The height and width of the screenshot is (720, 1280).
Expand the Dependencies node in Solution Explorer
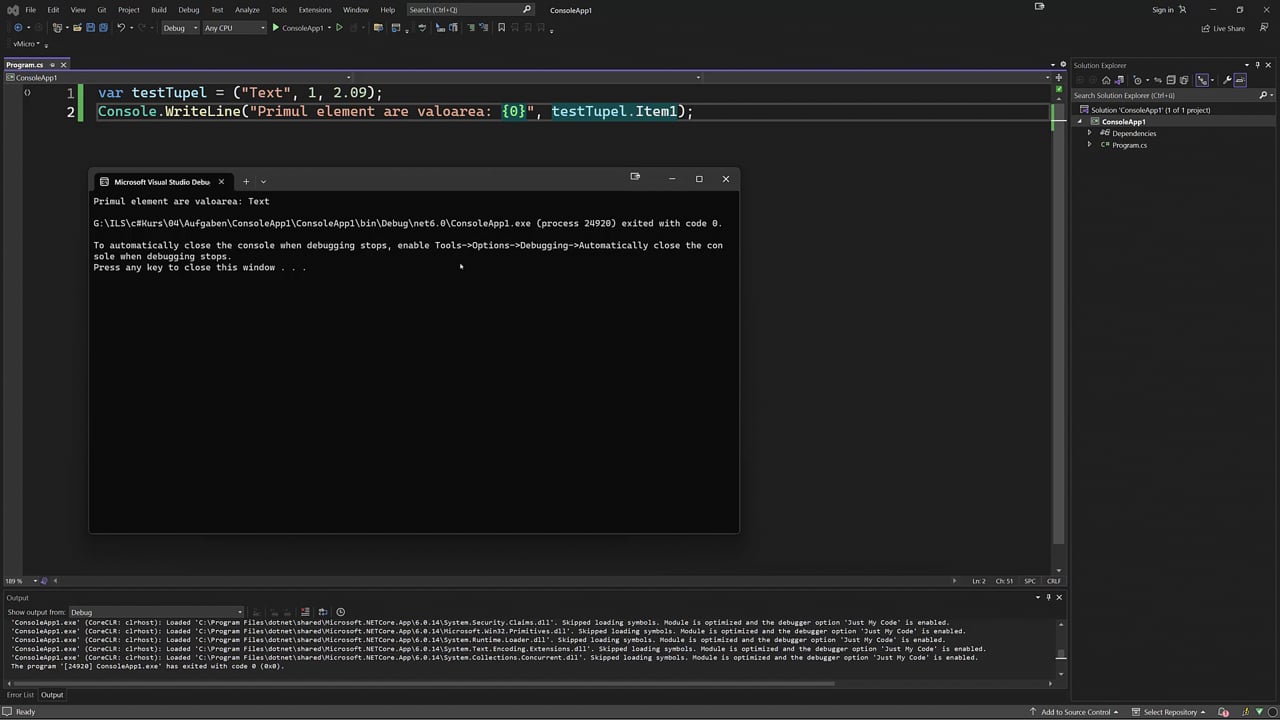(x=1090, y=133)
